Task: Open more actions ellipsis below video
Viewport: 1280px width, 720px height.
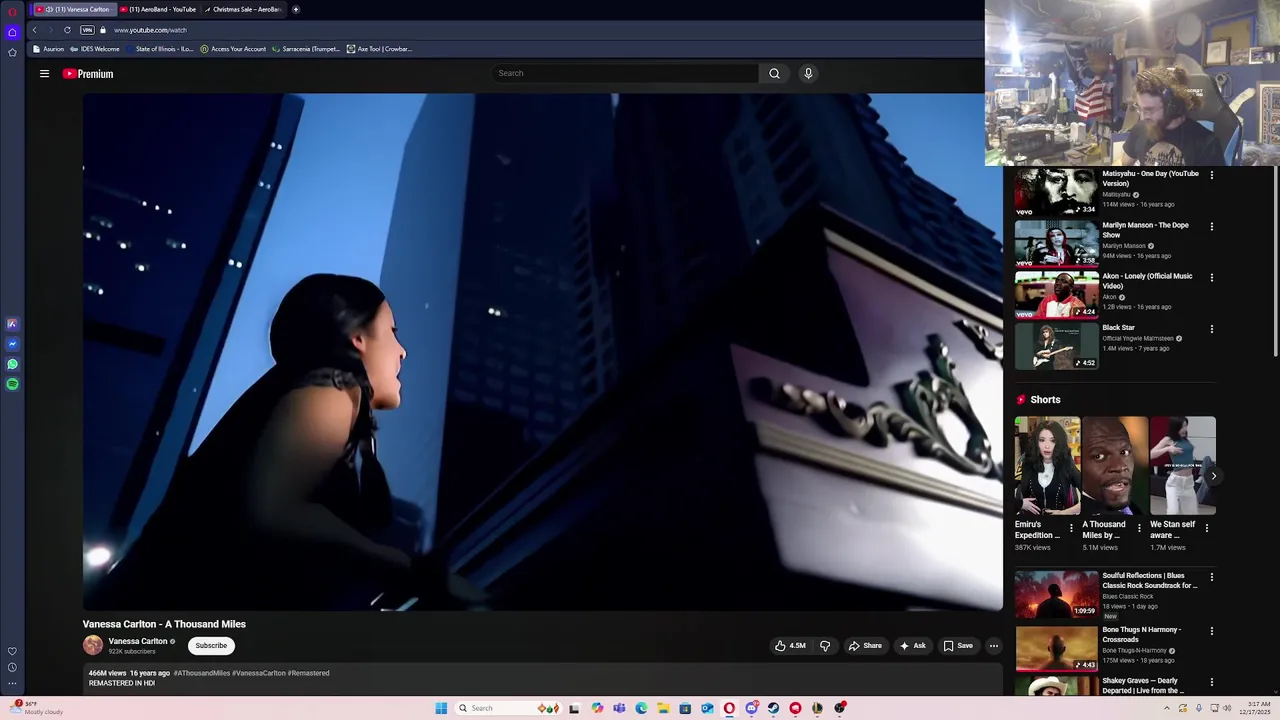Action: (994, 646)
